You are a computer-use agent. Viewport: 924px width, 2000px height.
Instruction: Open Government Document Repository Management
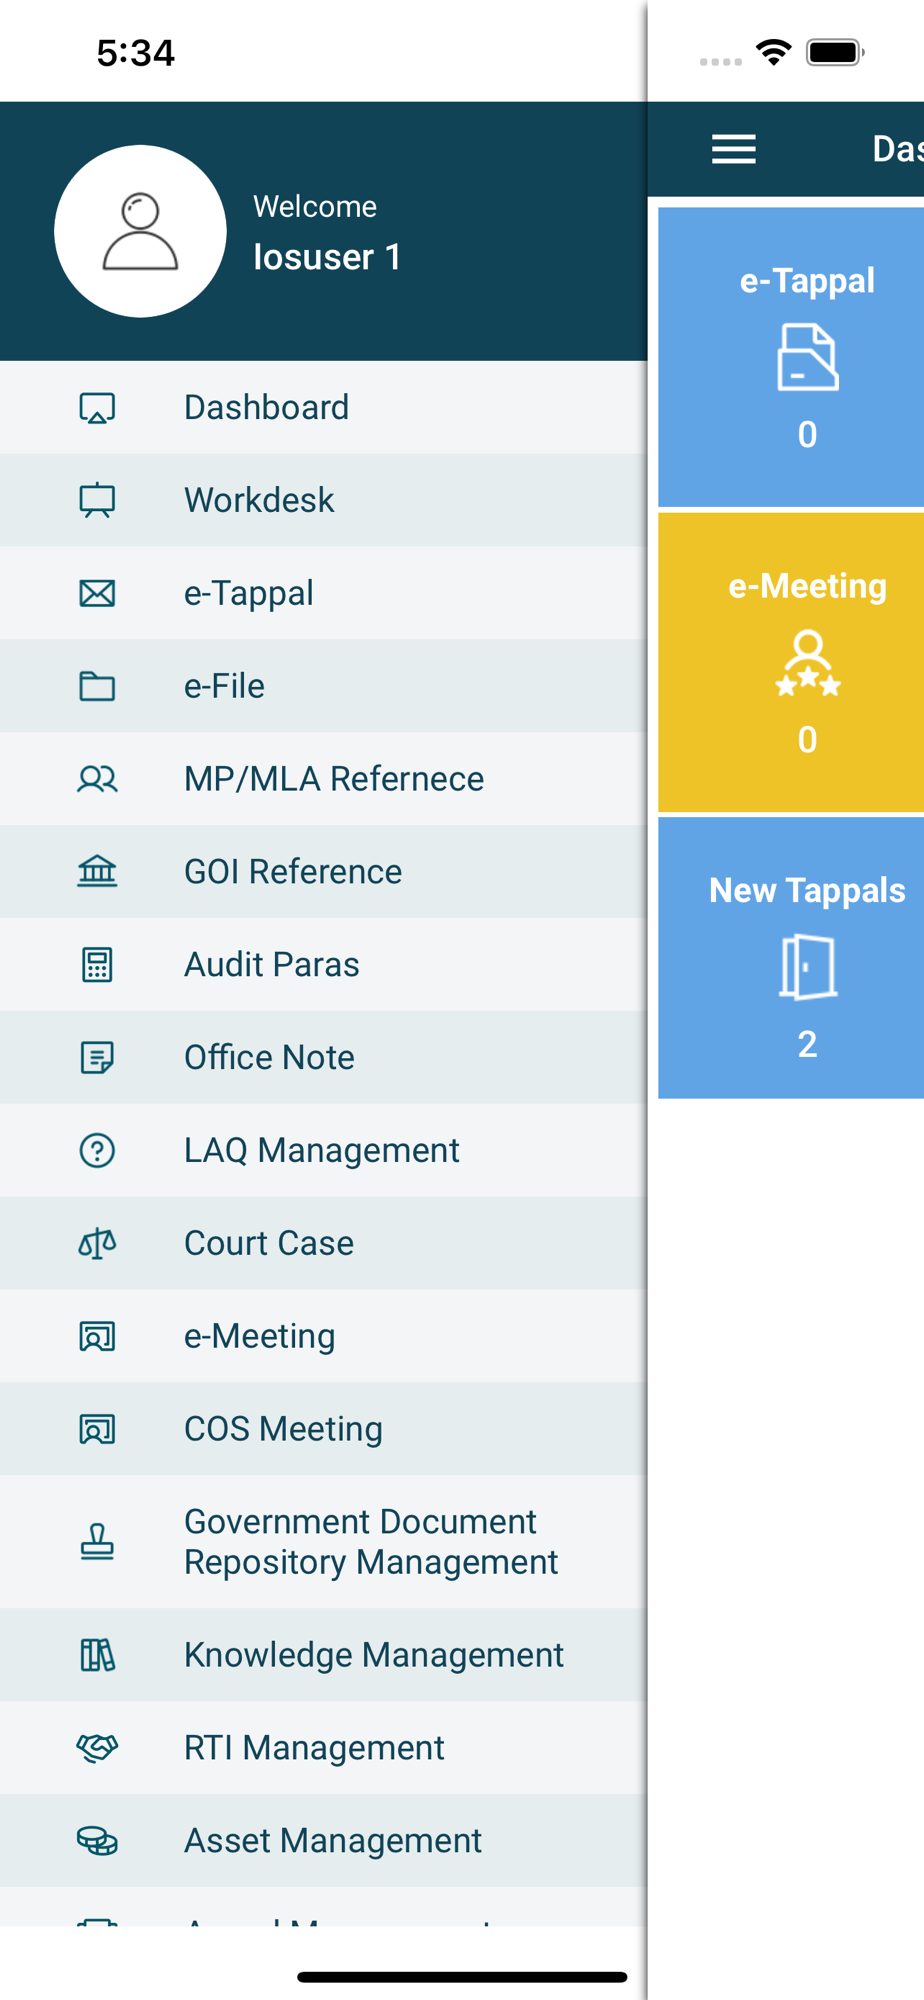pyautogui.click(x=323, y=1542)
